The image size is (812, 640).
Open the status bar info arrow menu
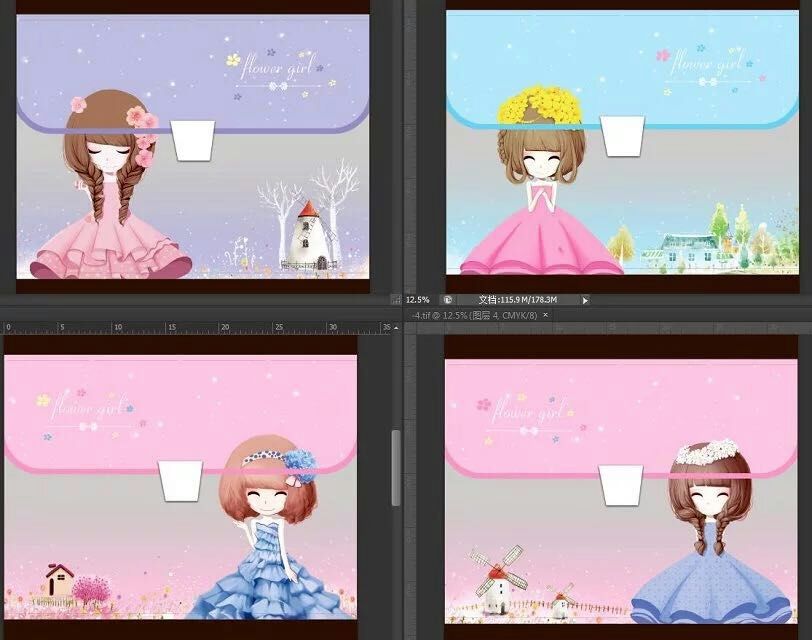(x=585, y=299)
